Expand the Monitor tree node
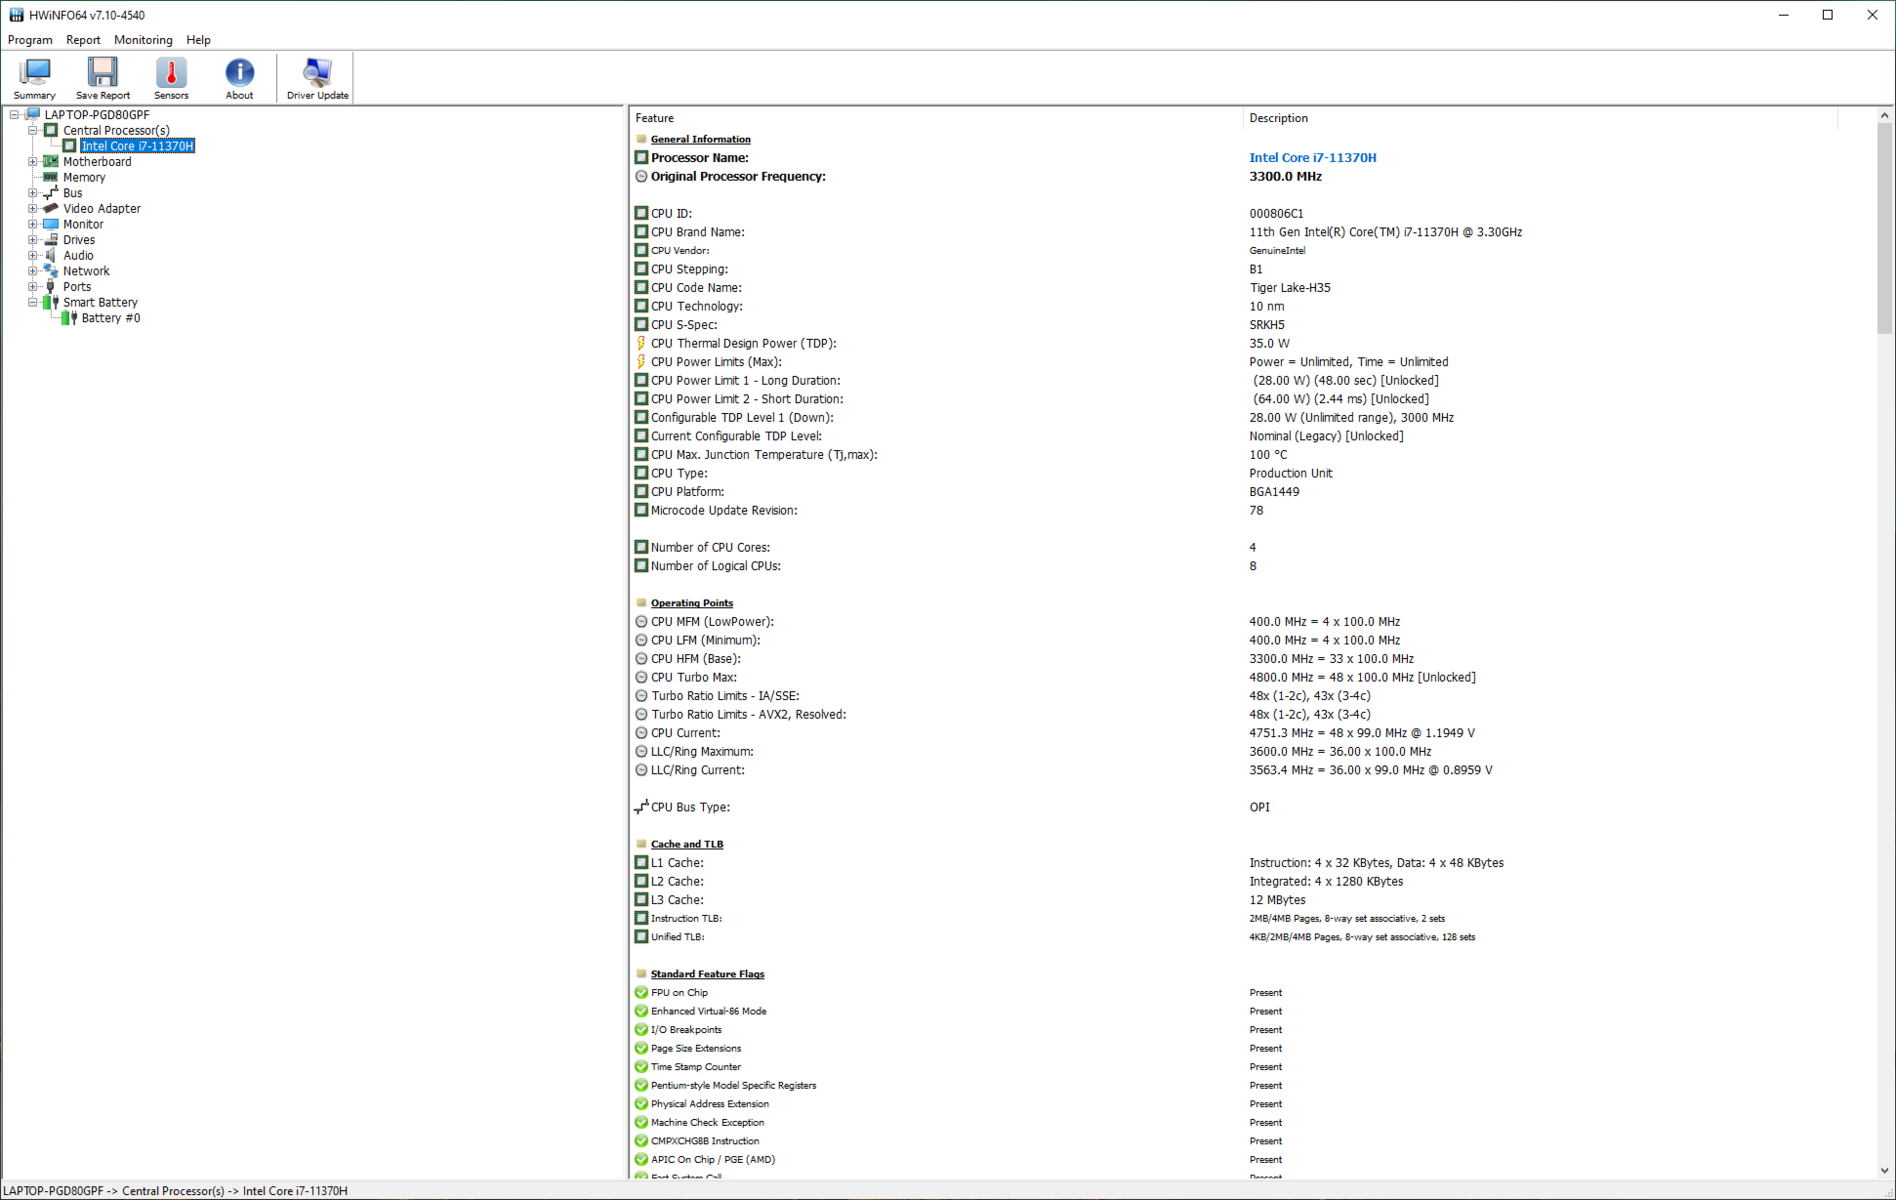 [33, 224]
